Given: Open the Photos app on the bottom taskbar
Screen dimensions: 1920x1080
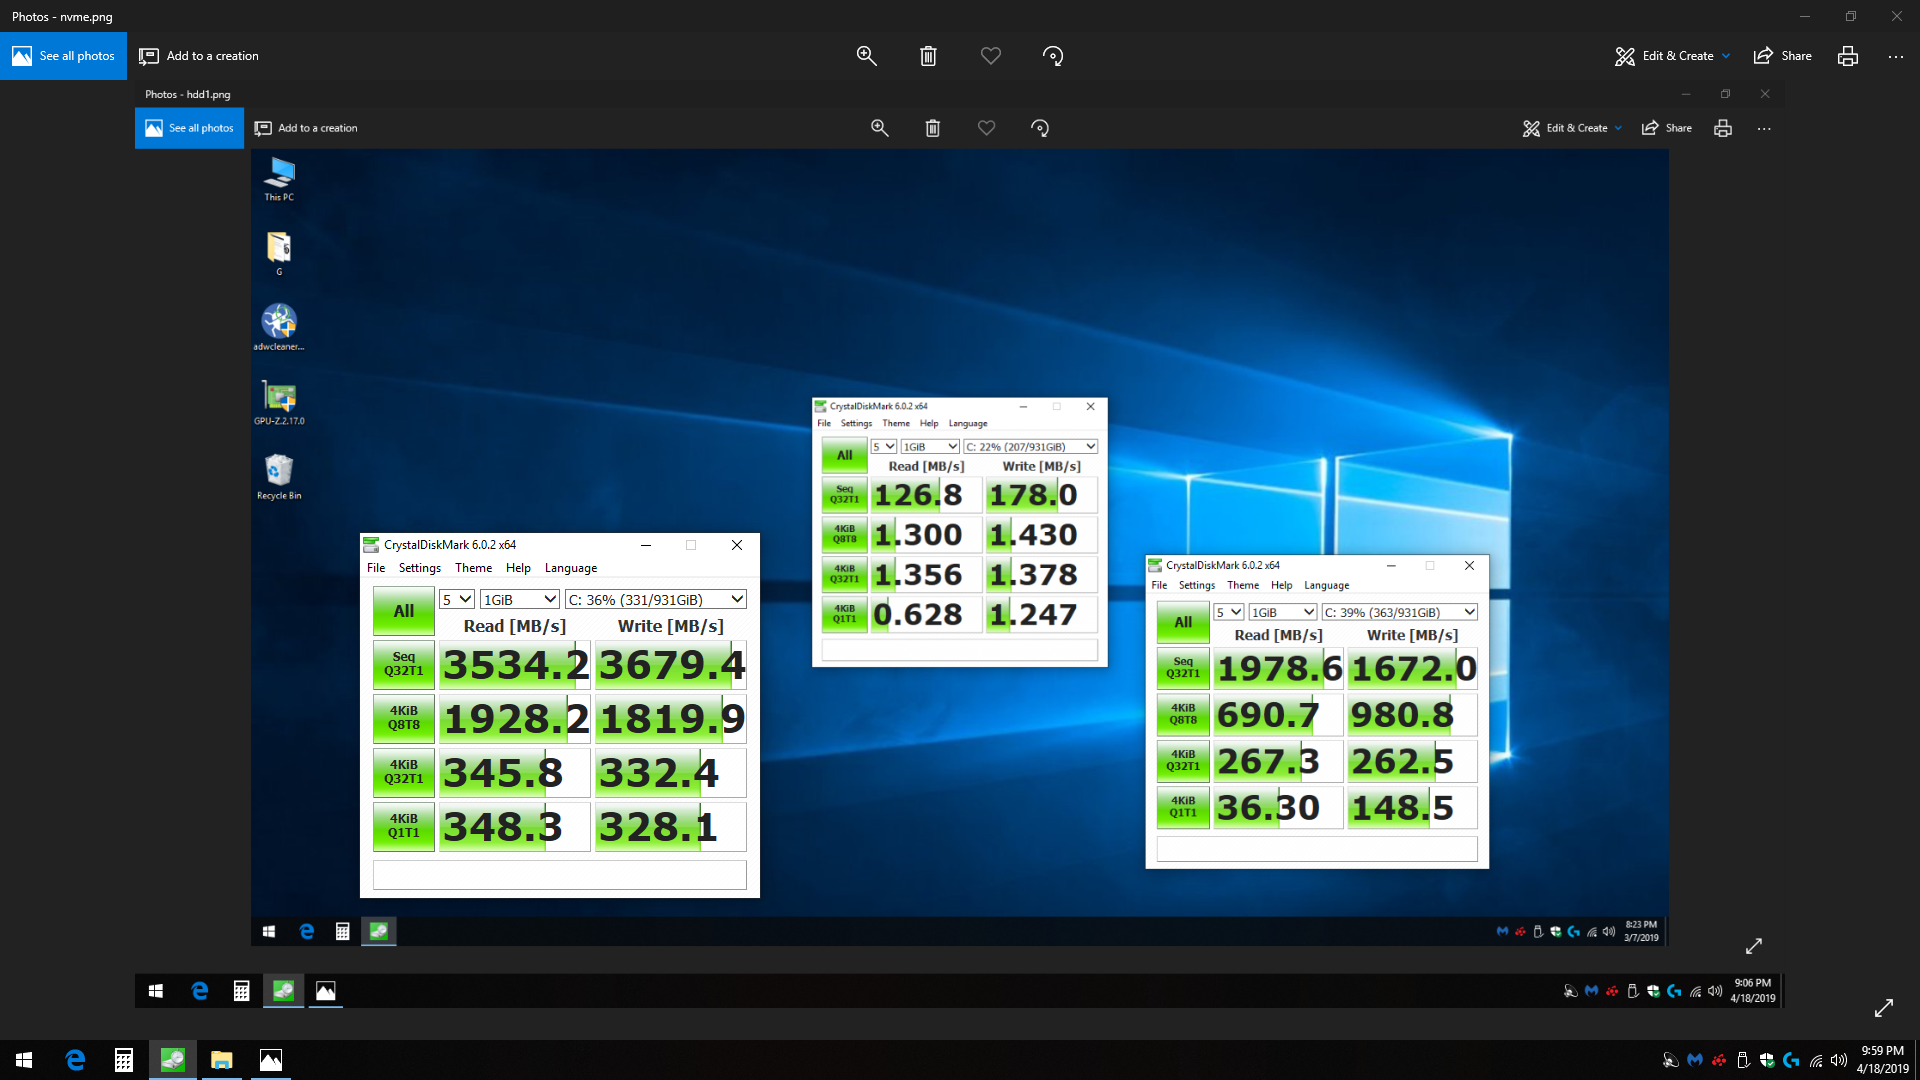Looking at the screenshot, I should pos(270,1060).
